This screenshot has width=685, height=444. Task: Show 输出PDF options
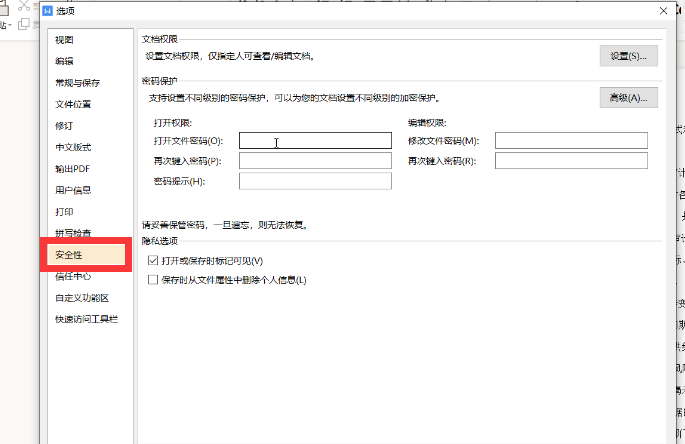[72, 169]
